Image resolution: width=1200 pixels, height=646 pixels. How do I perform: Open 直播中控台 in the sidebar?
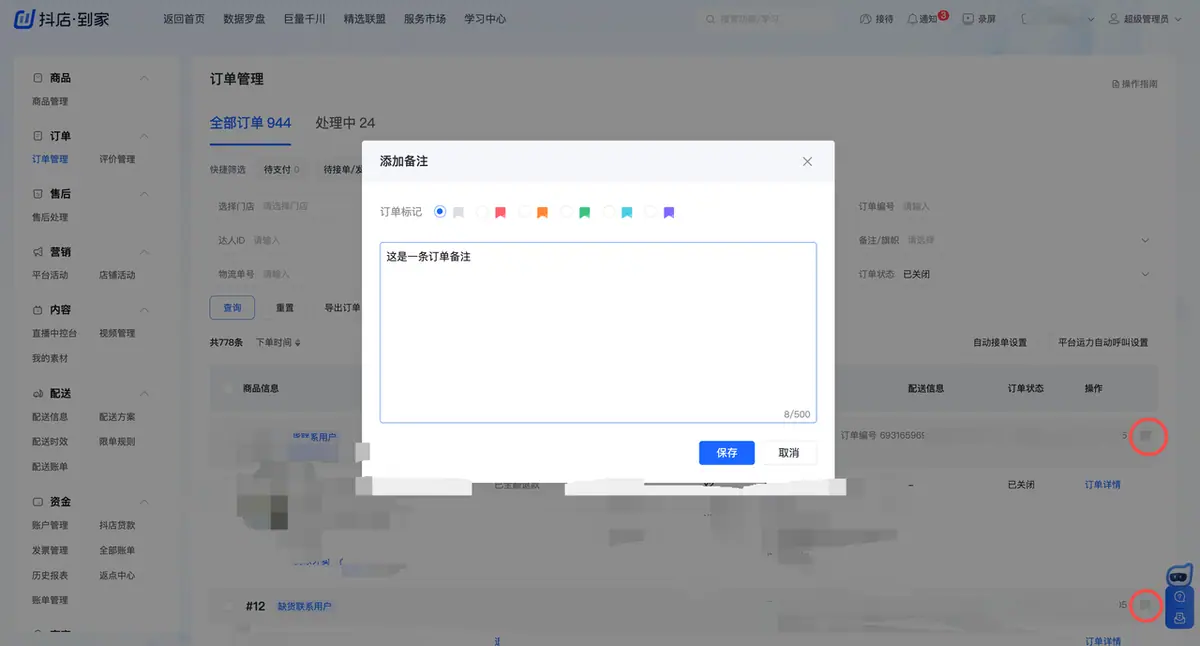pos(54,333)
